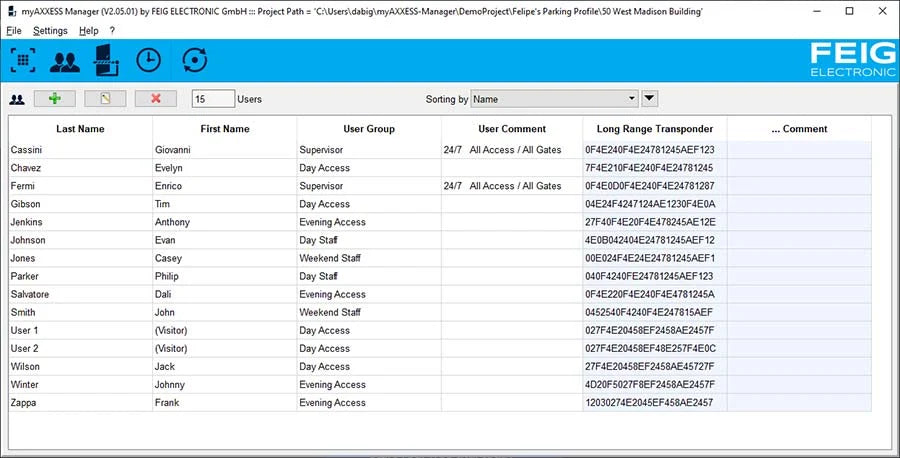This screenshot has height=458, width=900.
Task: Click the User Group column header
Action: click(368, 129)
